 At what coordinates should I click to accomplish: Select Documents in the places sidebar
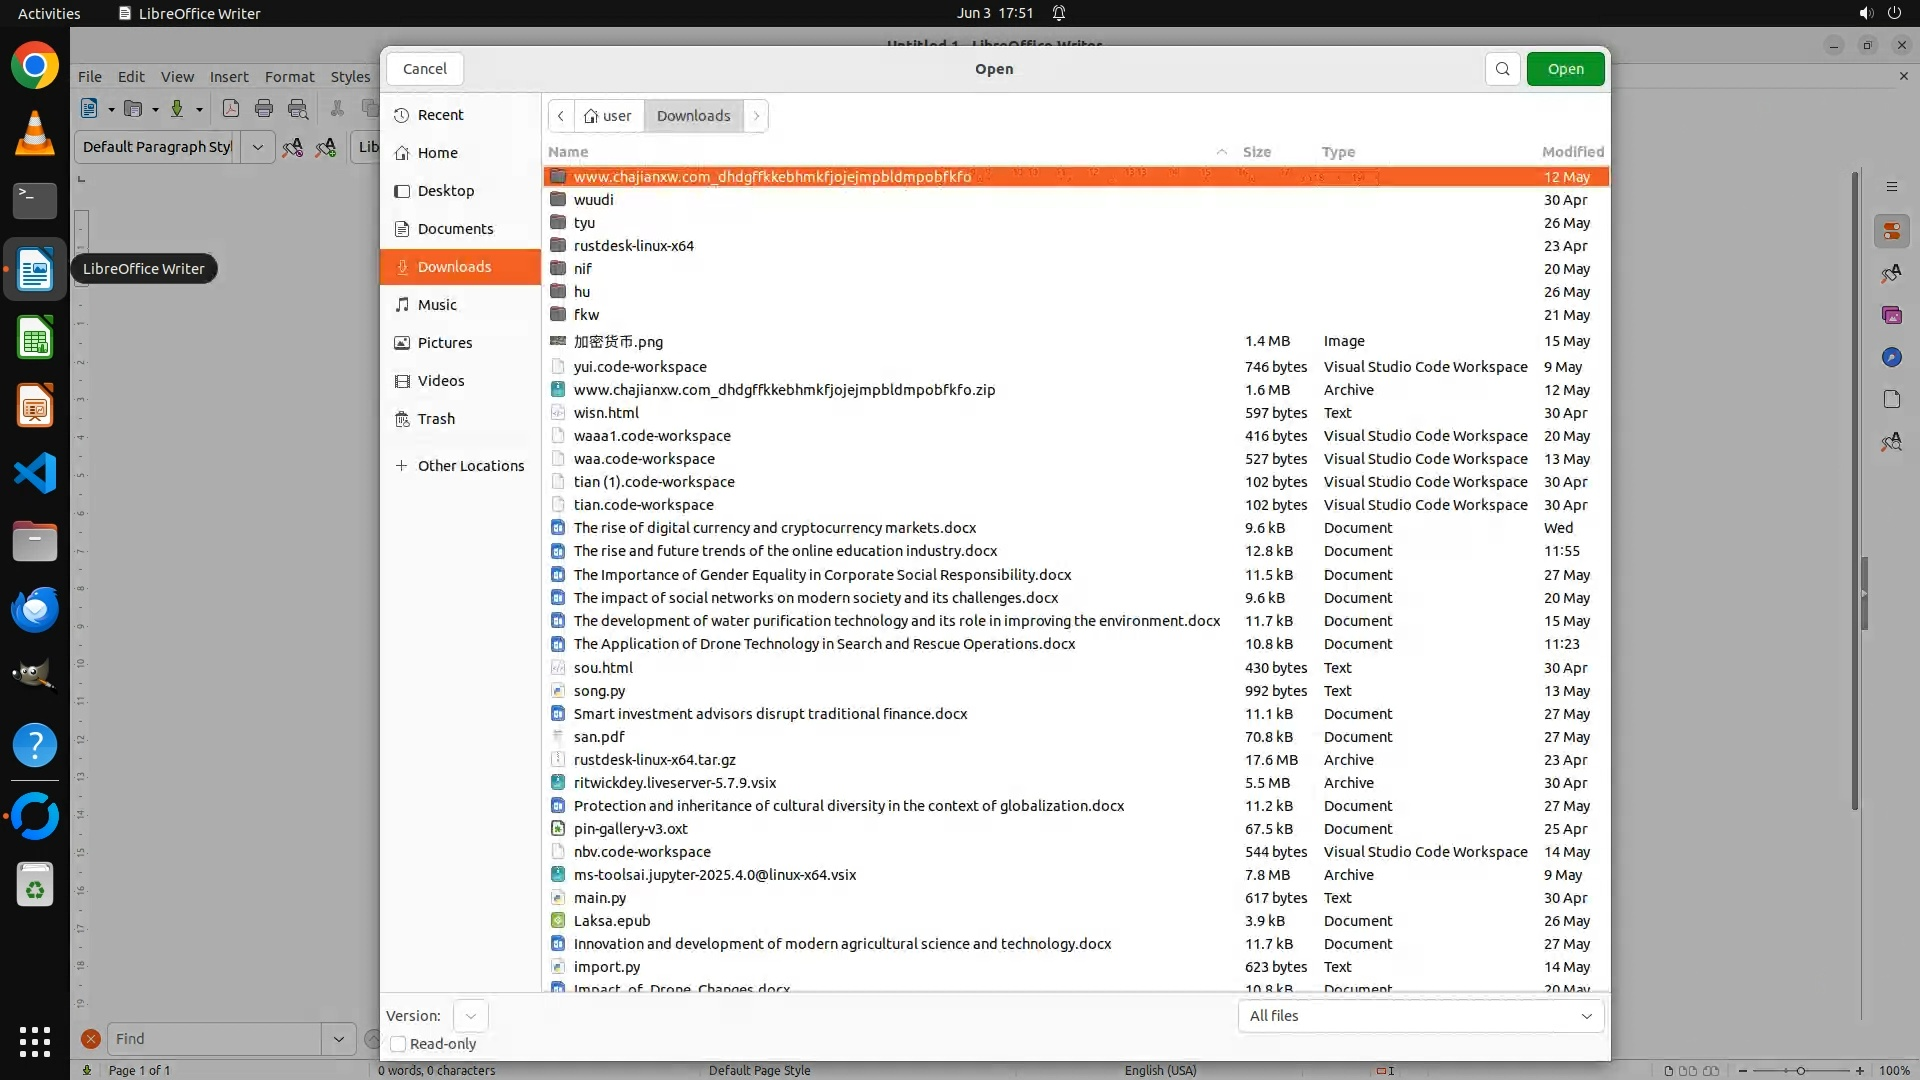(x=455, y=229)
